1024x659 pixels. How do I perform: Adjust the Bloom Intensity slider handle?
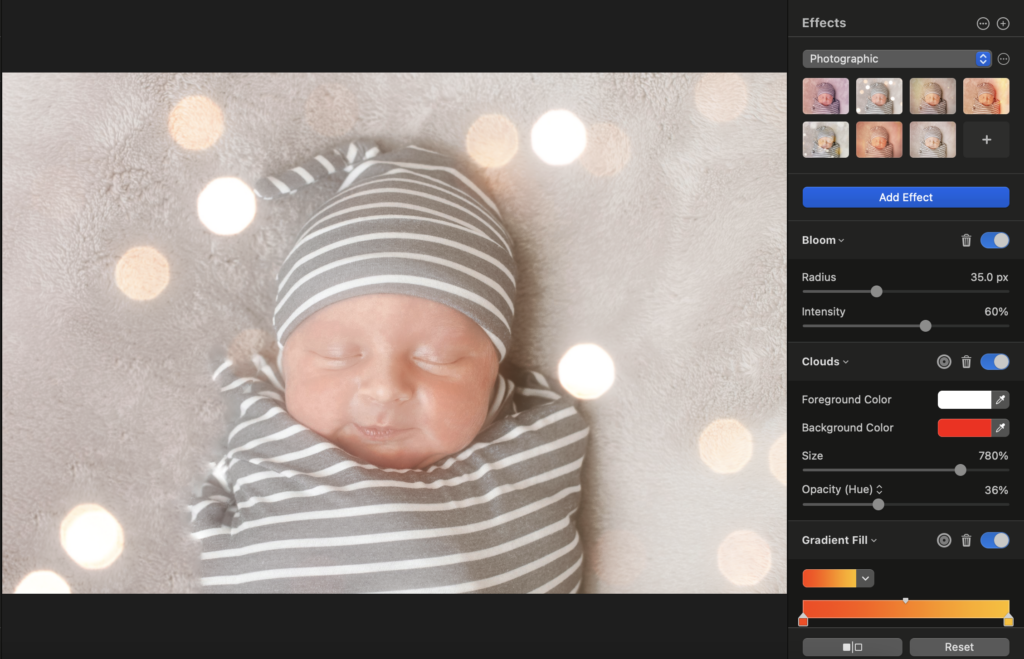pyautogui.click(x=925, y=326)
